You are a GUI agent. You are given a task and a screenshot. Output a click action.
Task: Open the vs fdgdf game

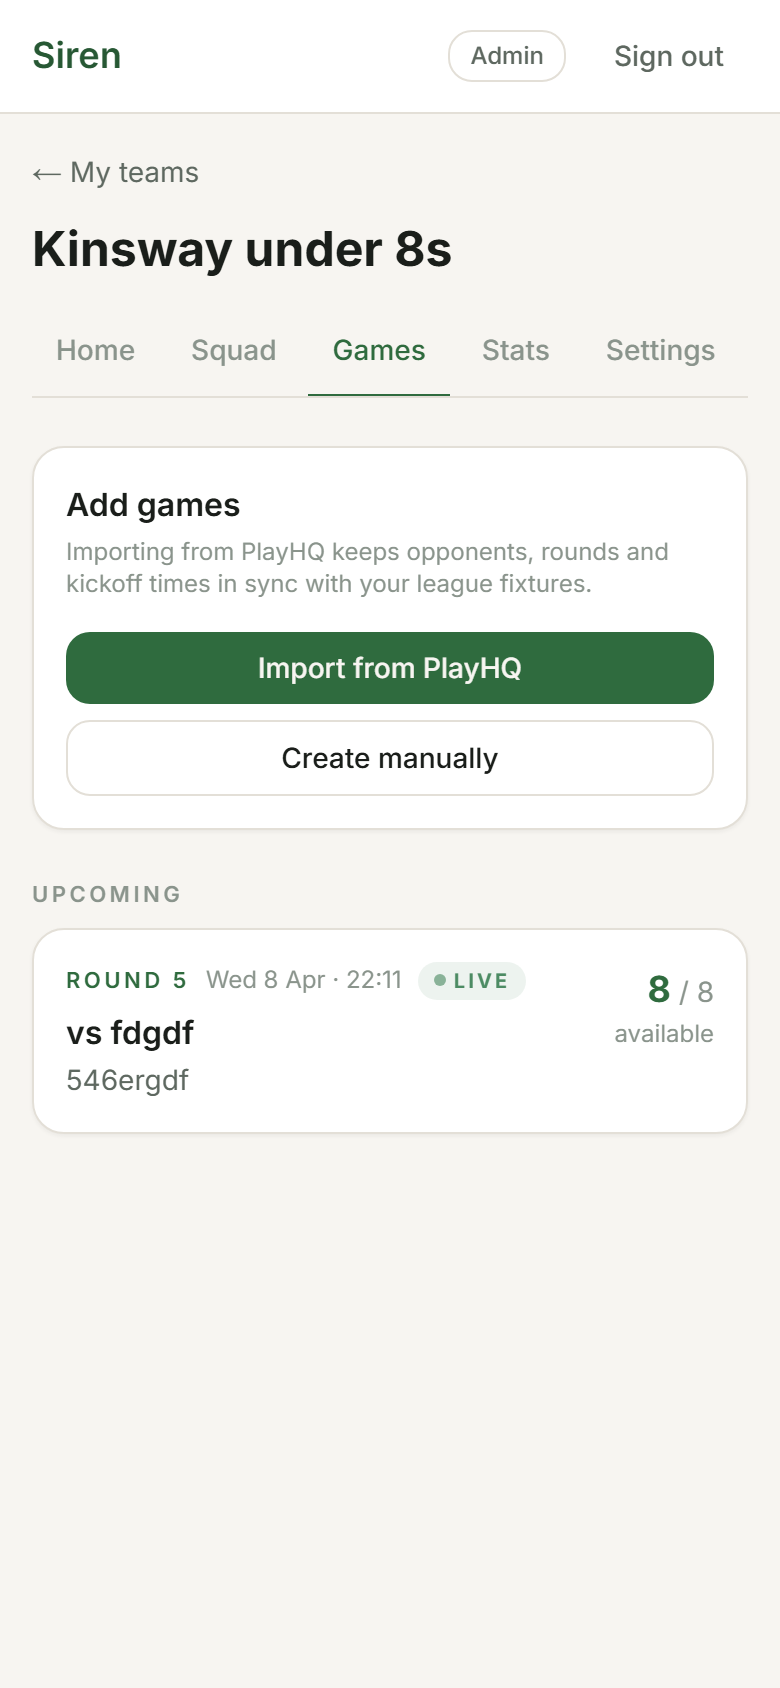130,1033
